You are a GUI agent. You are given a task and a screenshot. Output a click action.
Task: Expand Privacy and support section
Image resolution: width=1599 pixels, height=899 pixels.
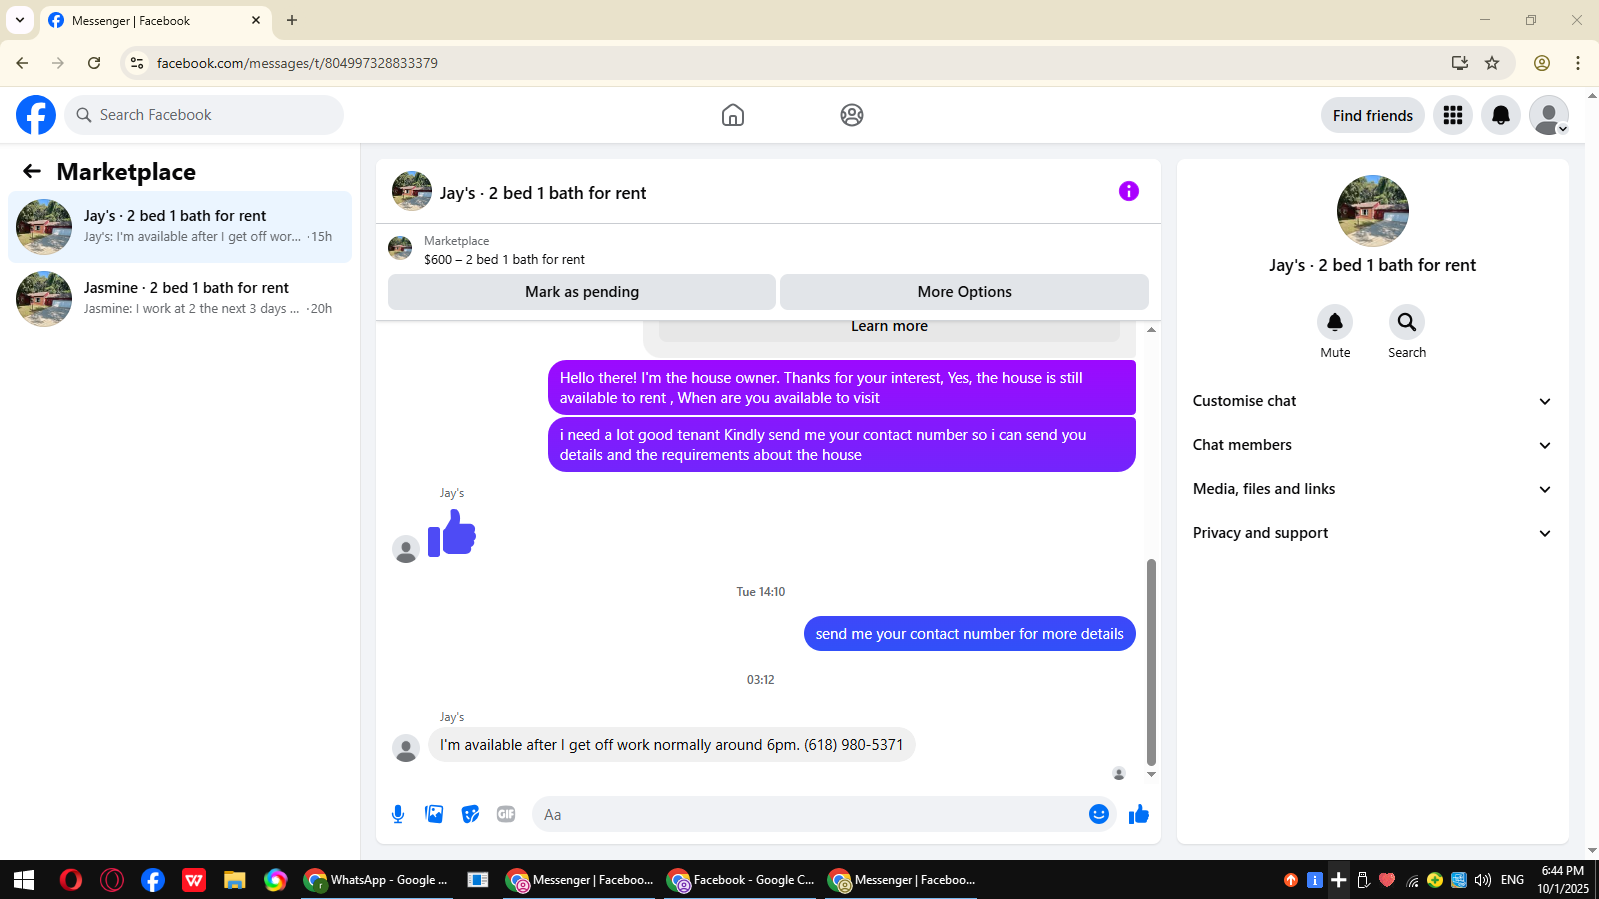[x=1372, y=533]
